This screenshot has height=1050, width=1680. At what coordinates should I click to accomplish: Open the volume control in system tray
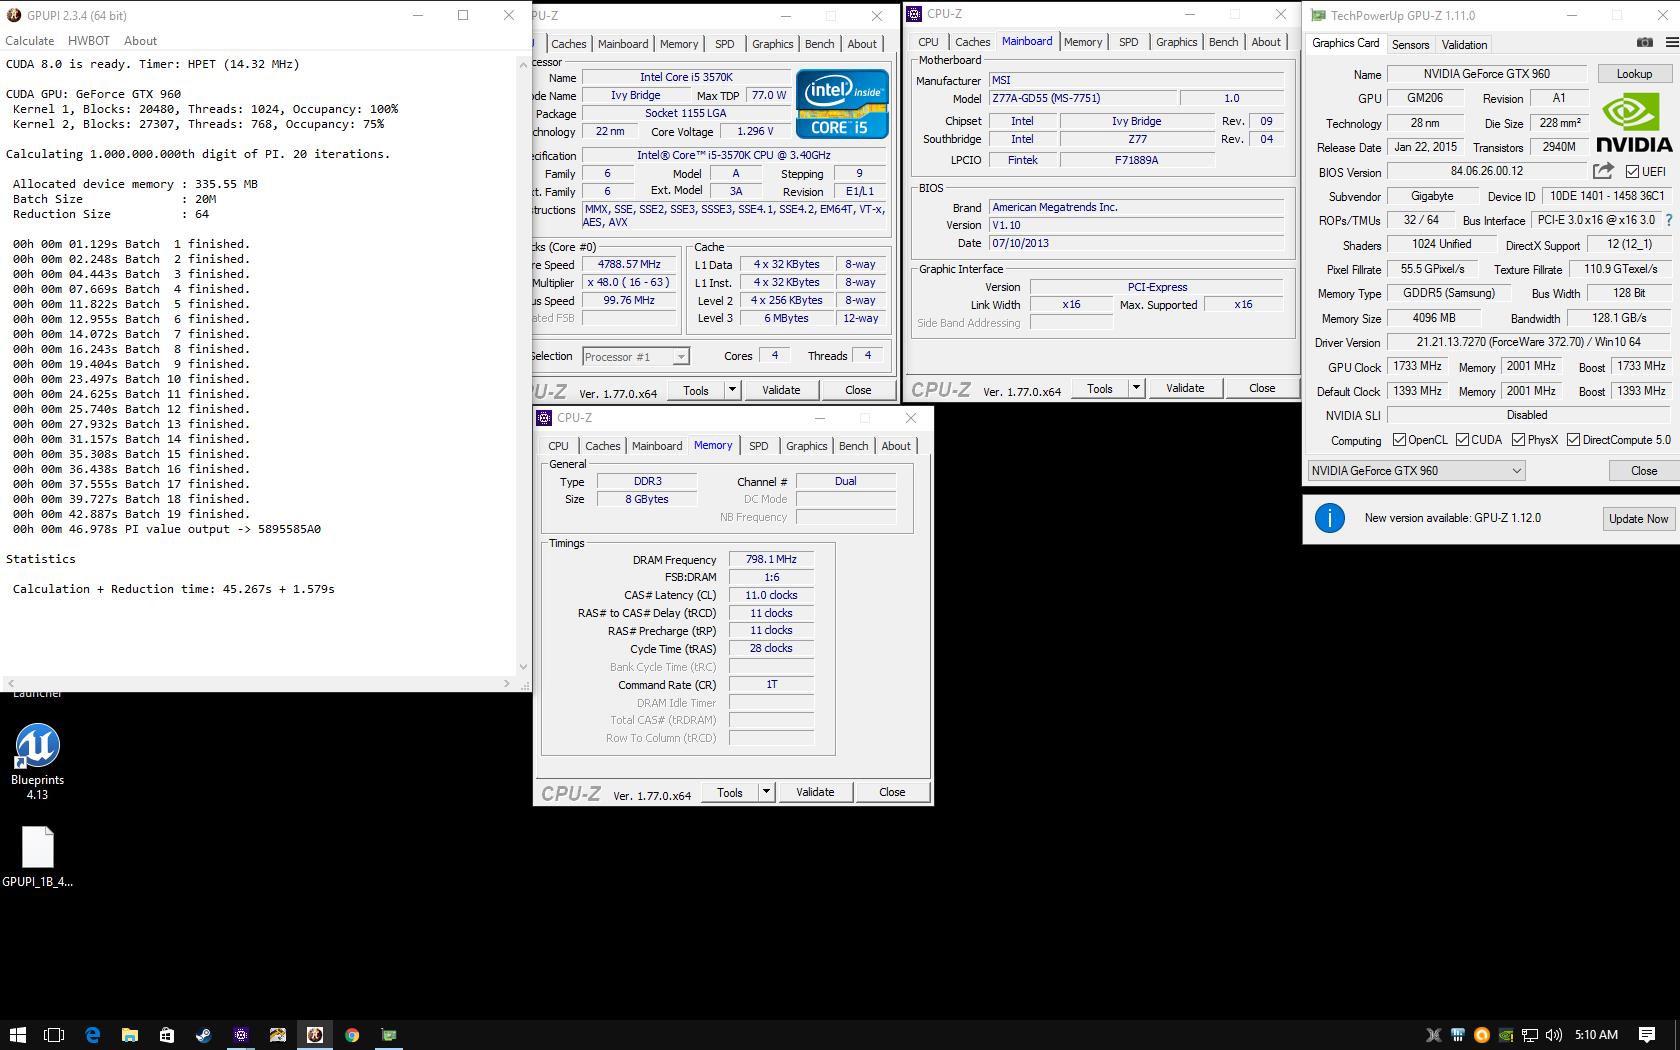pyautogui.click(x=1553, y=1035)
